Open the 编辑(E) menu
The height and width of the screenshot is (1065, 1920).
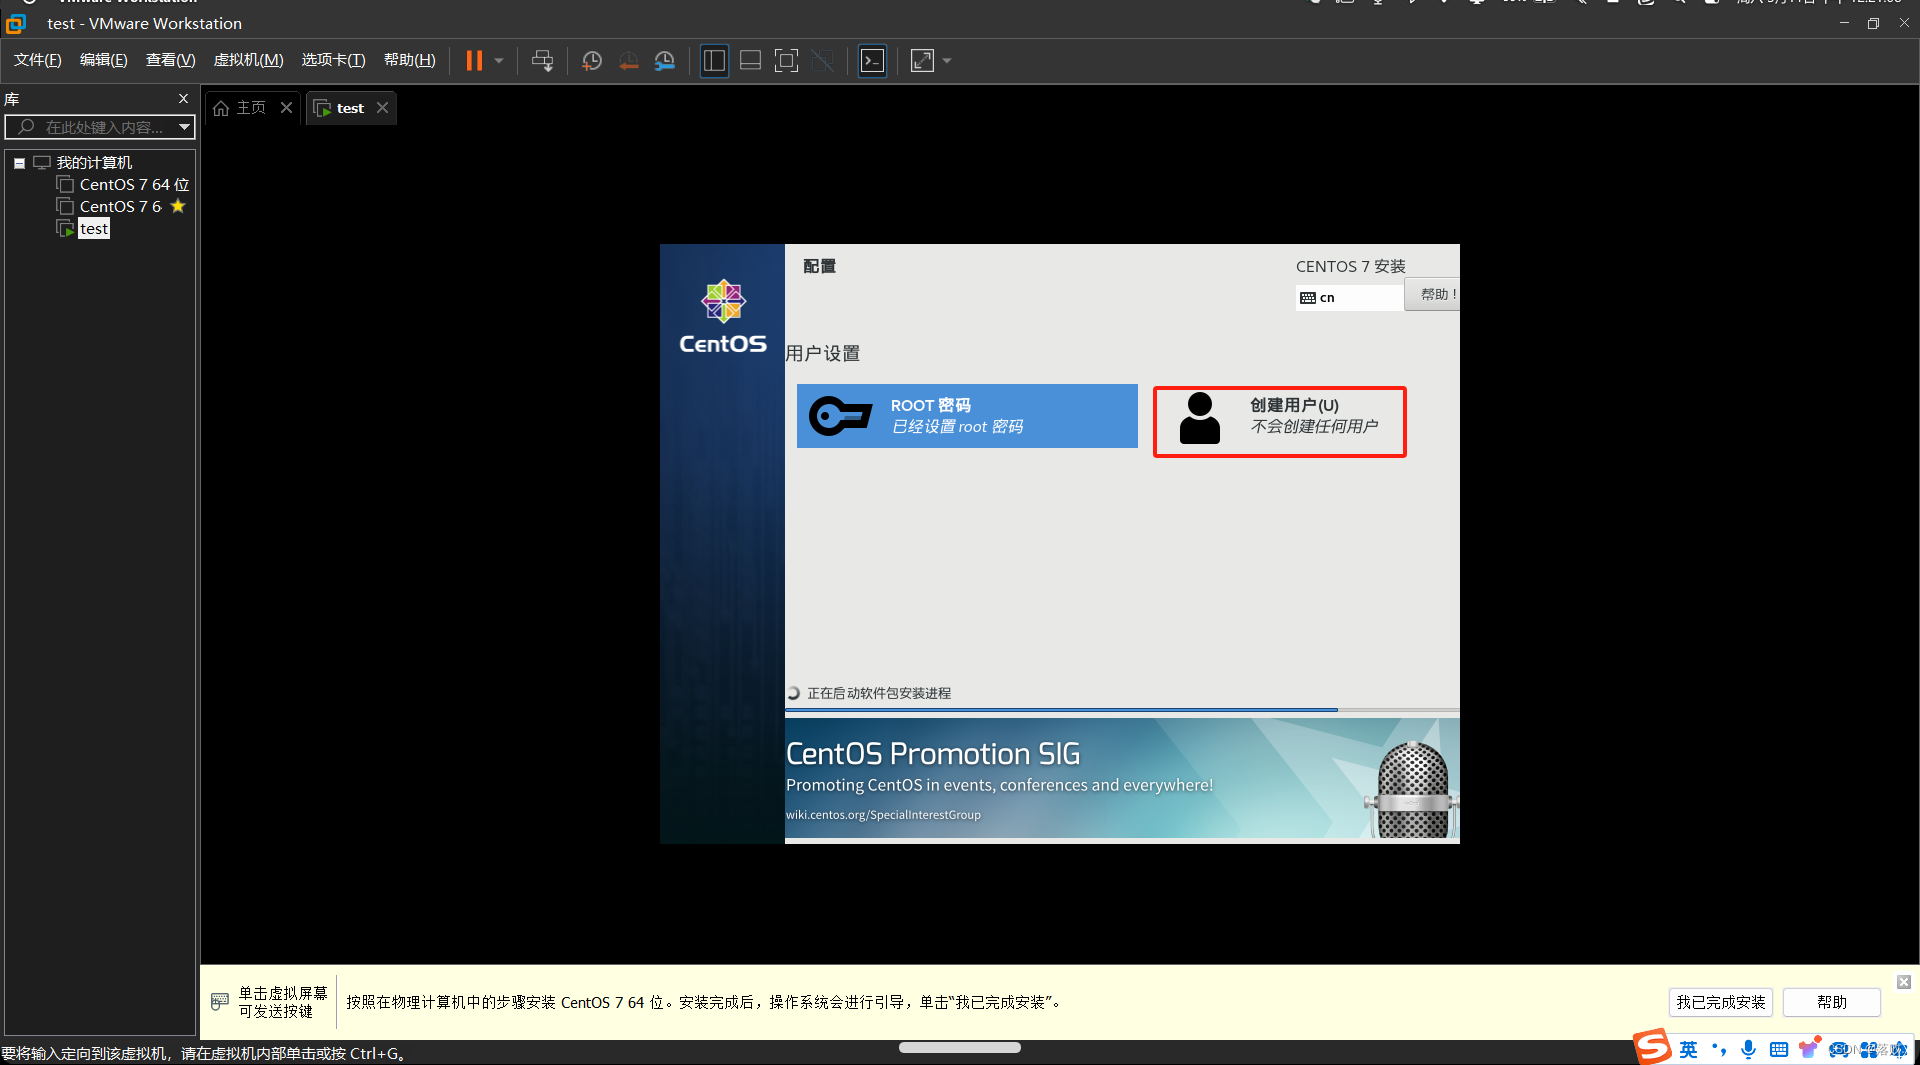pyautogui.click(x=104, y=60)
